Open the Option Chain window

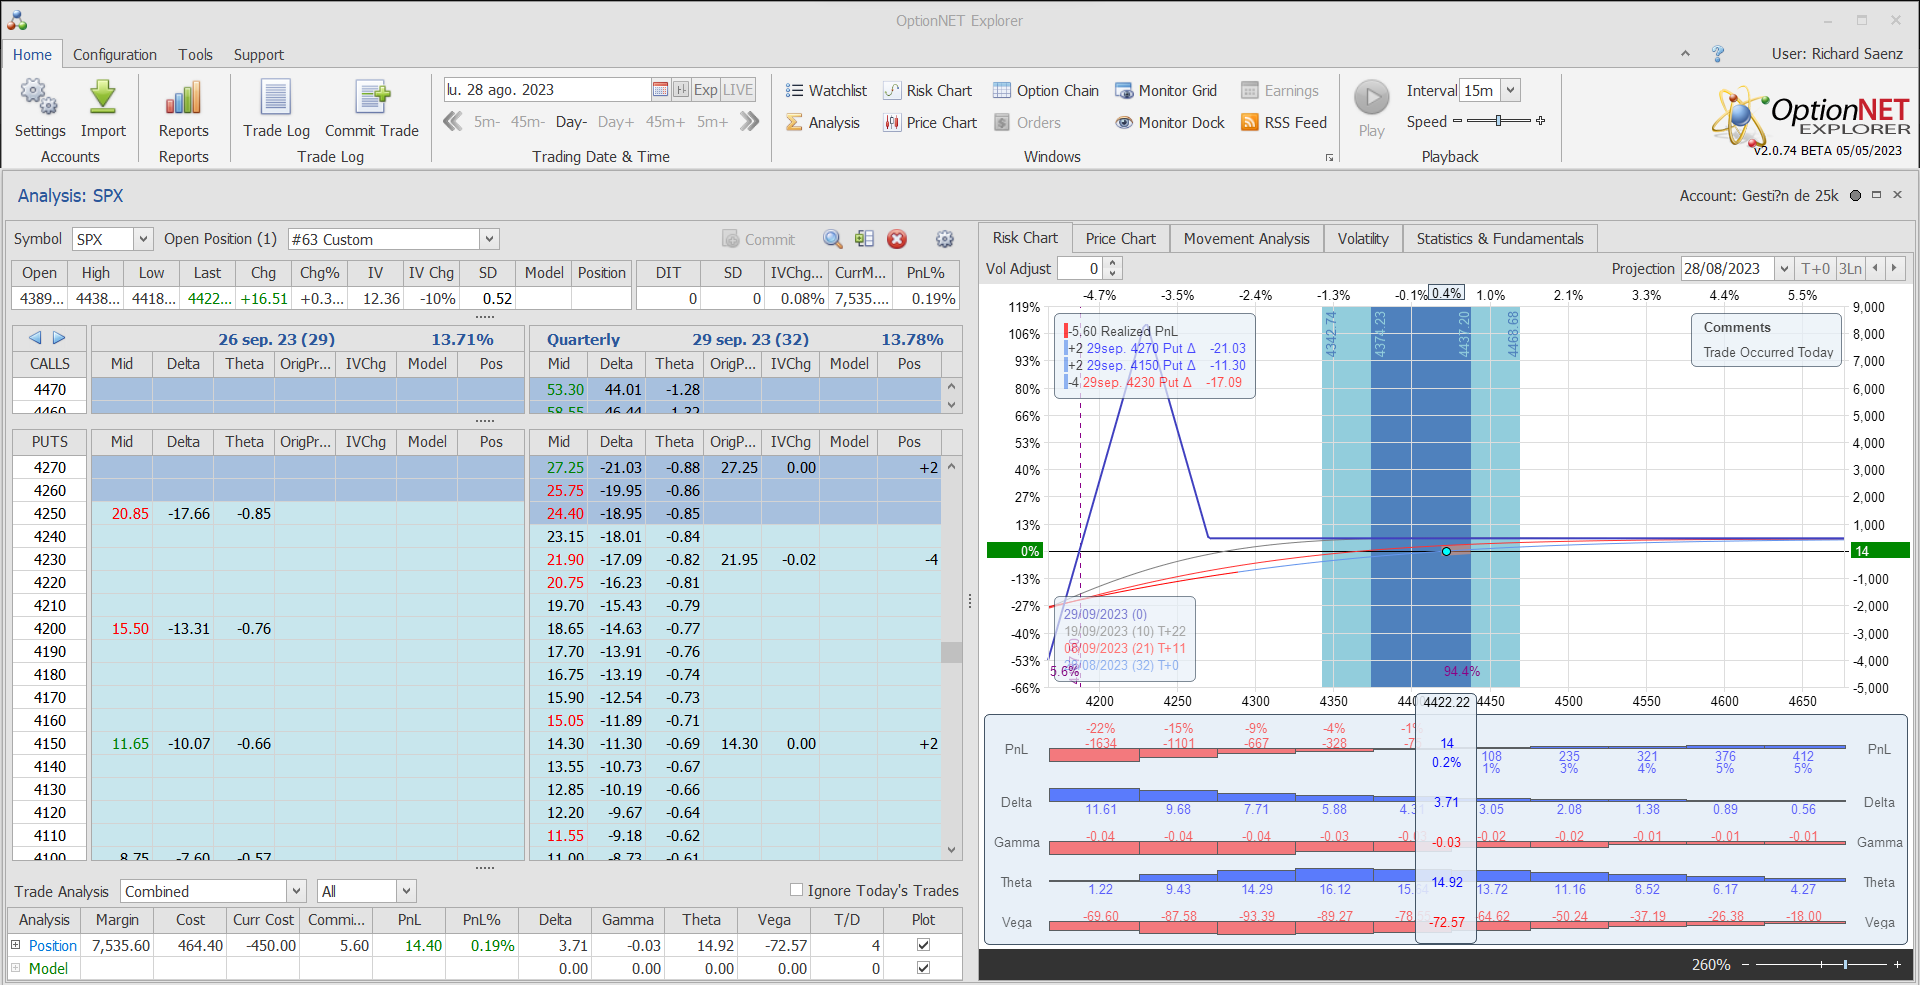1046,91
